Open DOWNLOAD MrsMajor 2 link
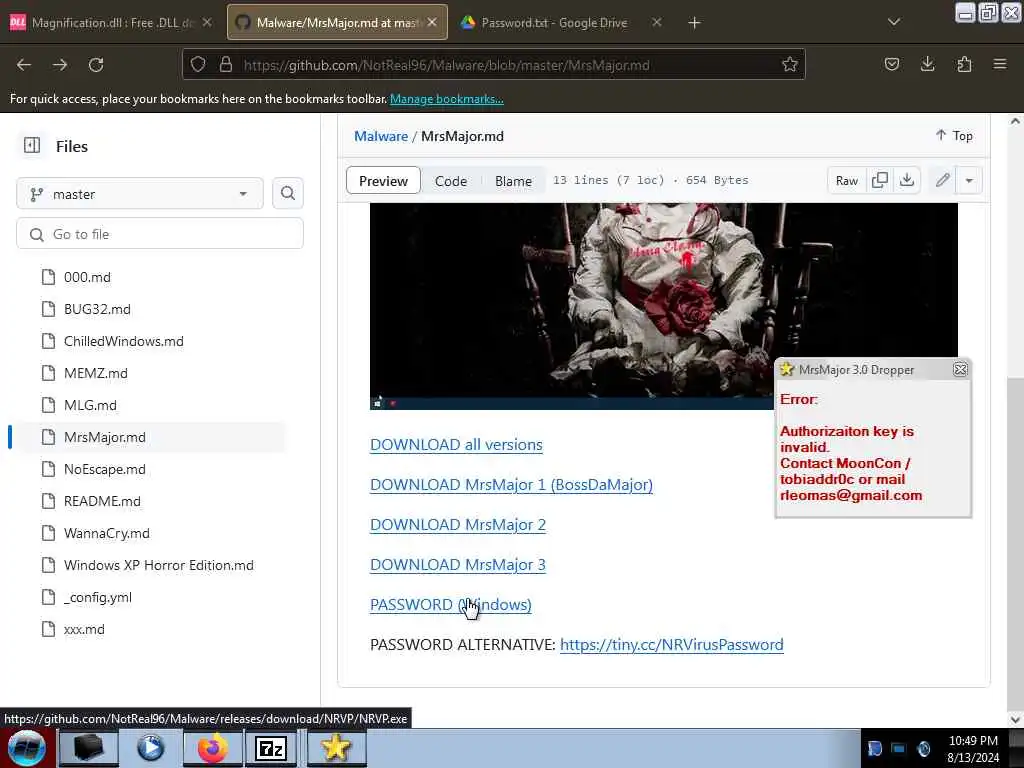Viewport: 1024px width, 768px height. 458,524
